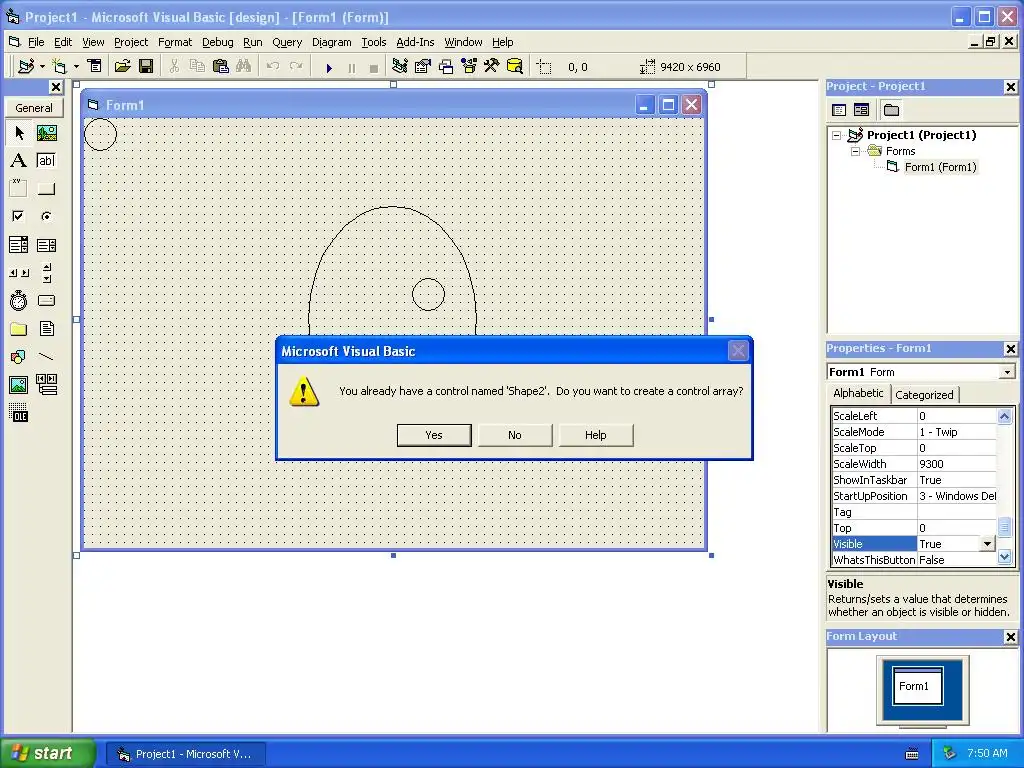Open Add Standard EXE dropdown arrow
The height and width of the screenshot is (768, 1024).
point(42,67)
